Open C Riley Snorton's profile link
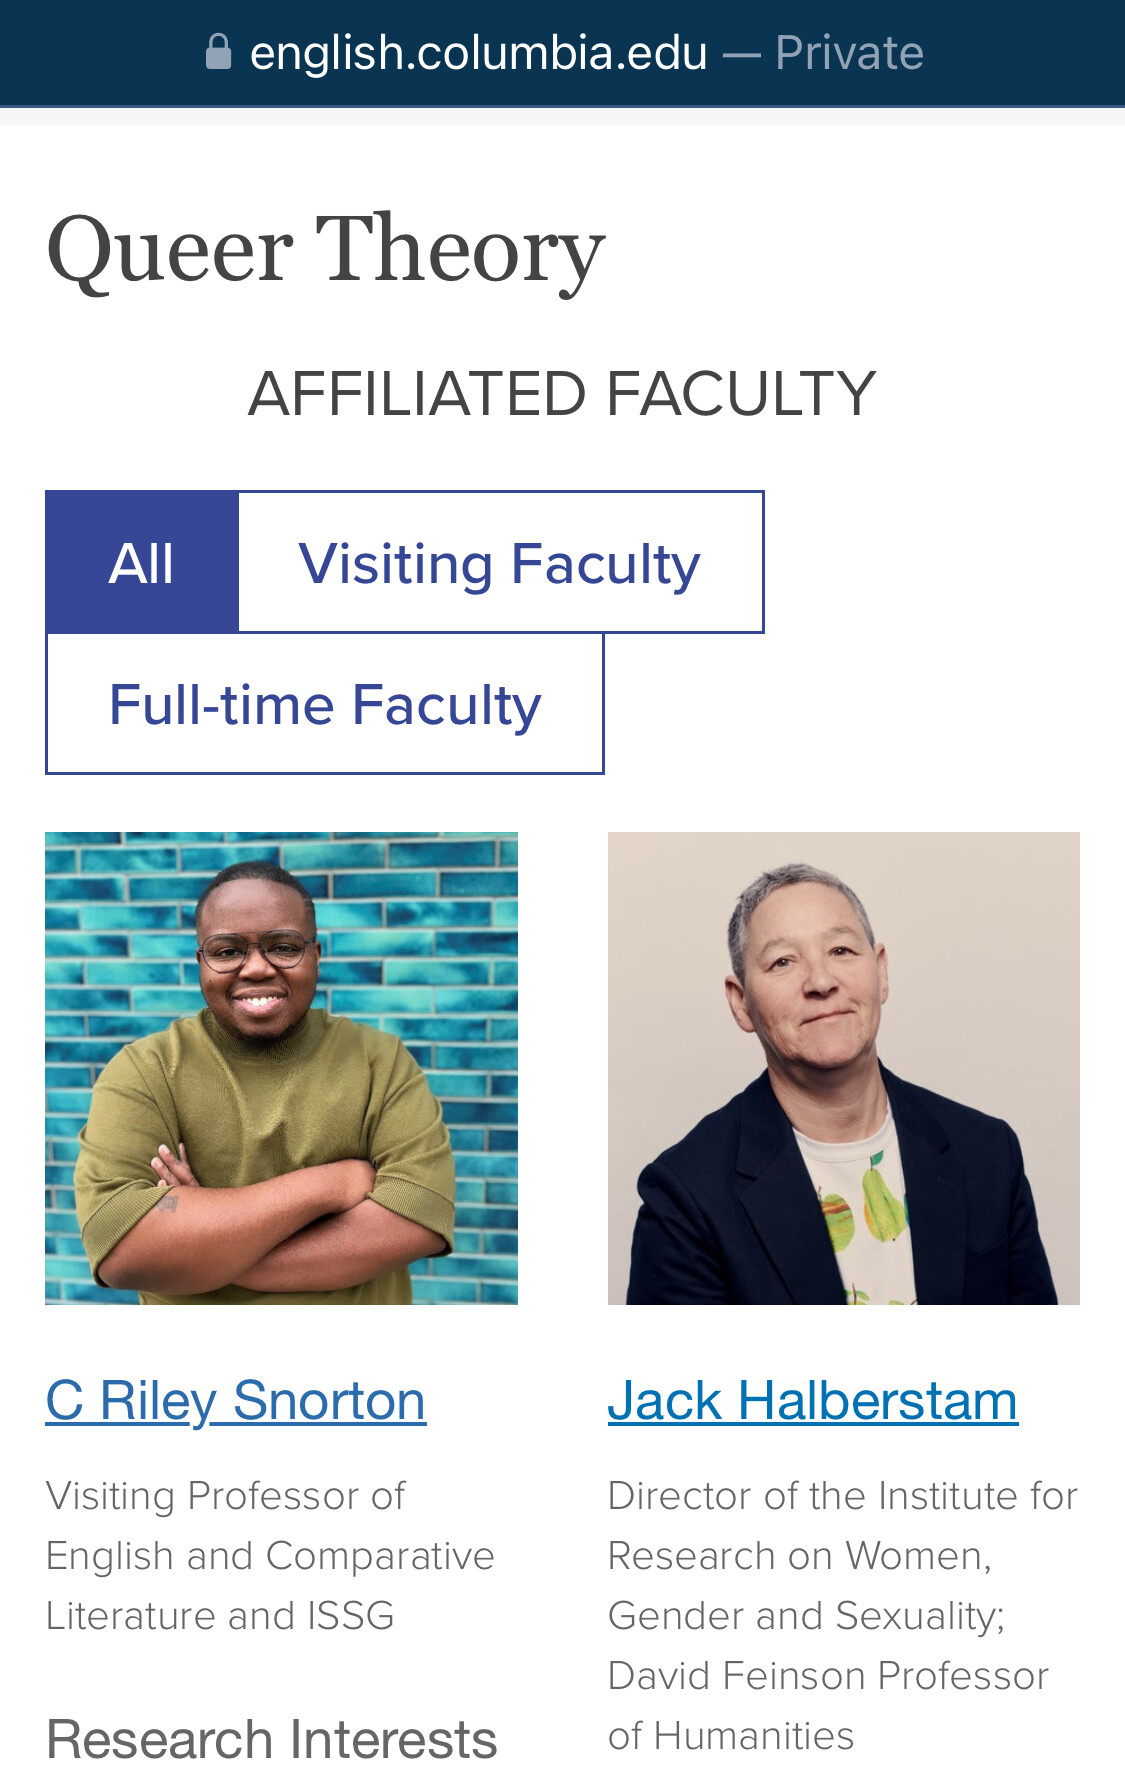This screenshot has height=1781, width=1125. tap(236, 1400)
